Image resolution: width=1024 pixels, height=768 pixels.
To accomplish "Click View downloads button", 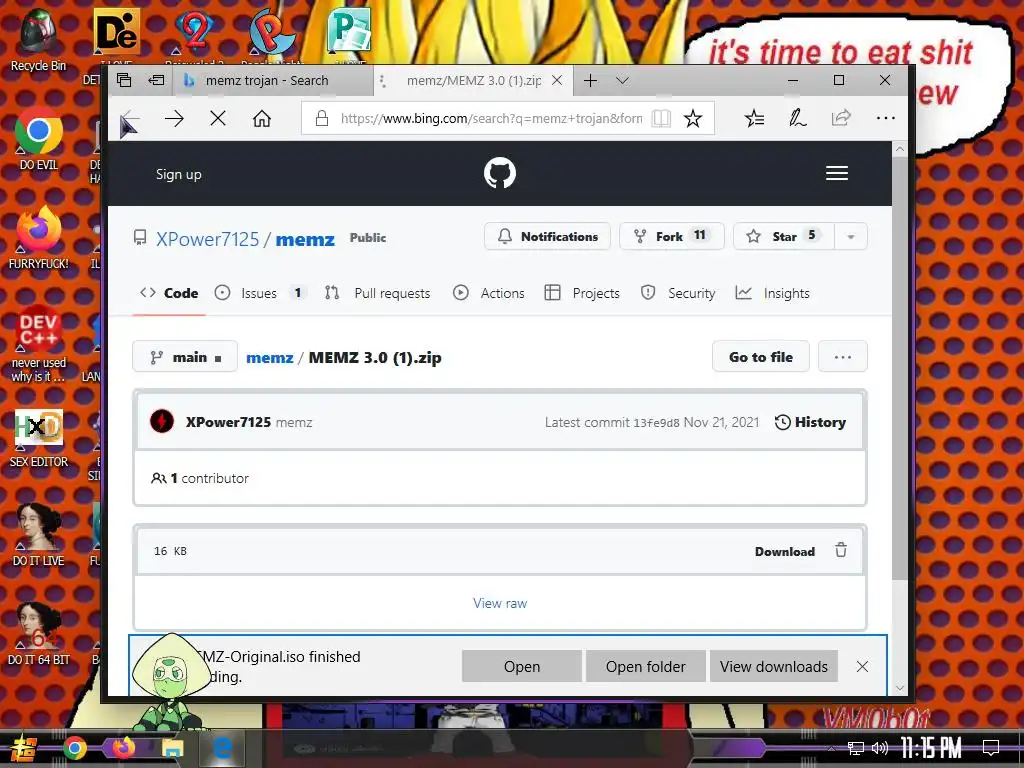I will click(773, 666).
